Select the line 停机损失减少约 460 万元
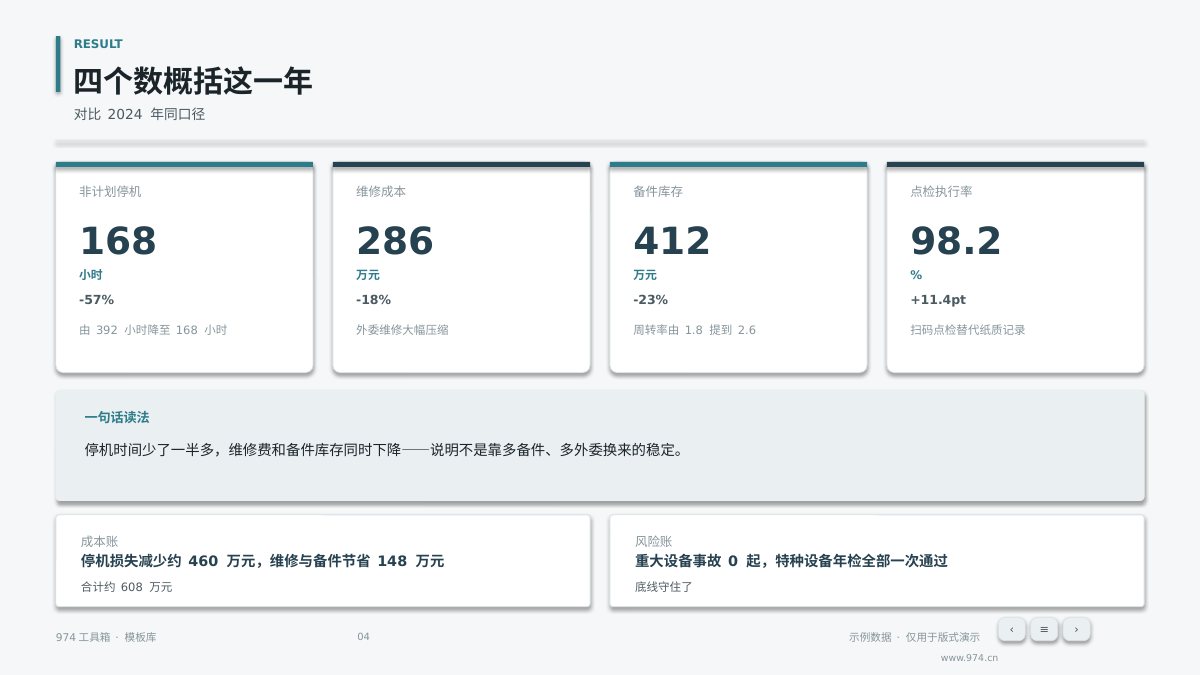This screenshot has width=1200, height=675. (x=263, y=561)
